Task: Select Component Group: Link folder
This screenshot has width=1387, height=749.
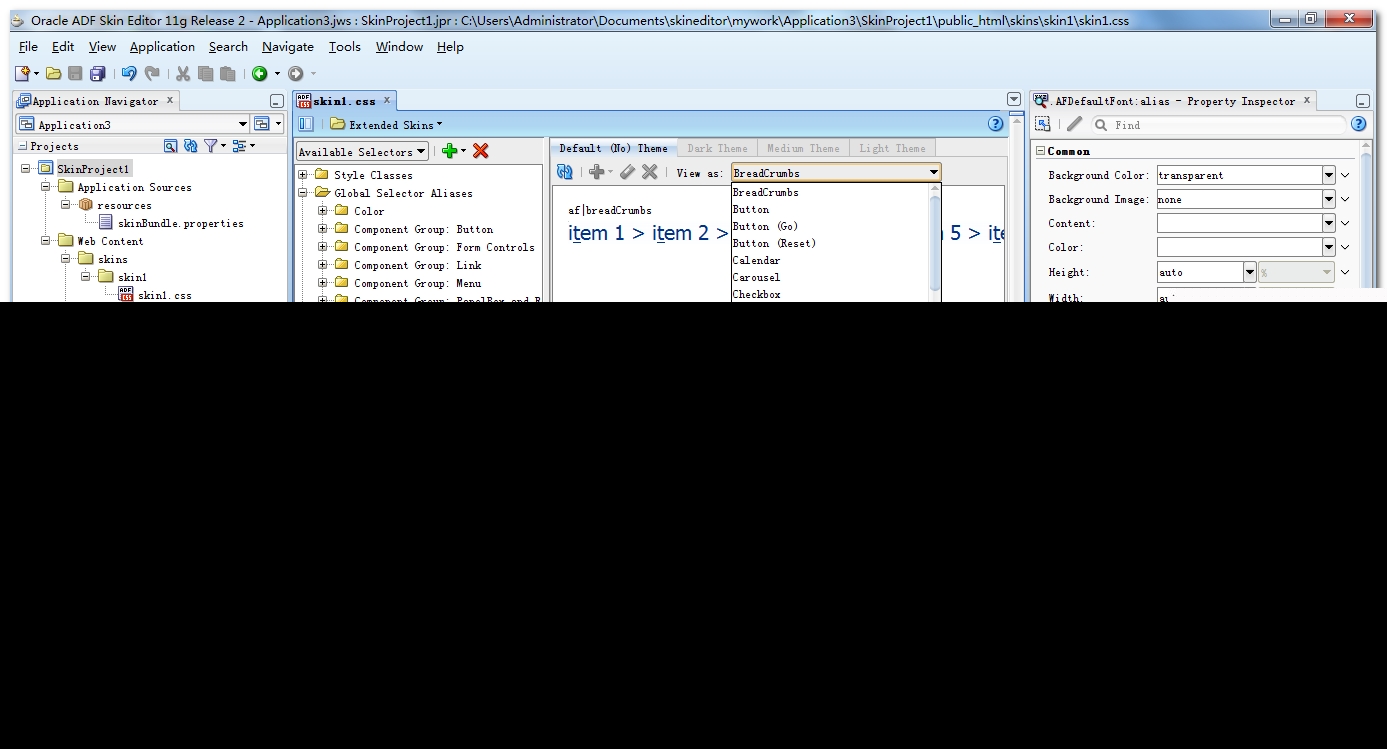Action: pos(417,265)
